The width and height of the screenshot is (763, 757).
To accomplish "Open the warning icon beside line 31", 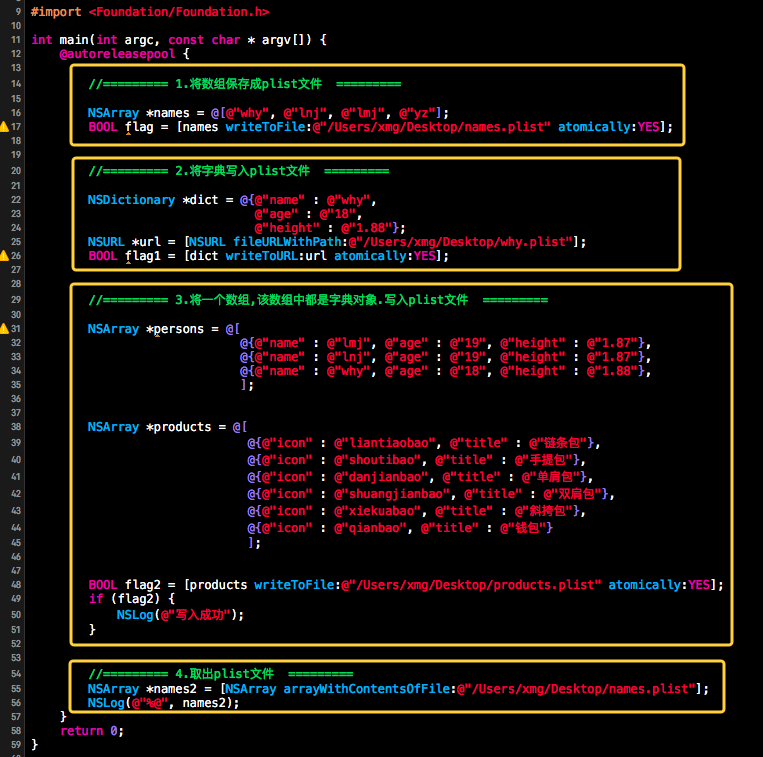I will point(4,329).
